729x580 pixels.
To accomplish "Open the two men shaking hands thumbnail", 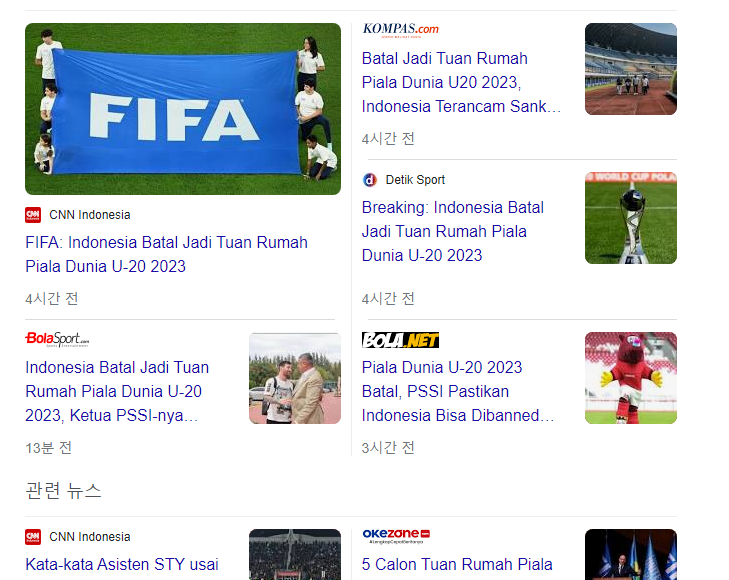I will click(x=294, y=378).
